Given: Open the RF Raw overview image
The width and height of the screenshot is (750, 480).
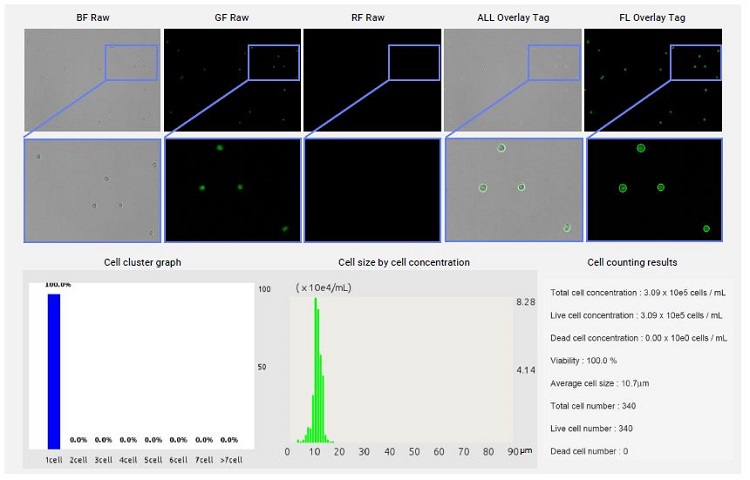Looking at the screenshot, I should point(372,80).
